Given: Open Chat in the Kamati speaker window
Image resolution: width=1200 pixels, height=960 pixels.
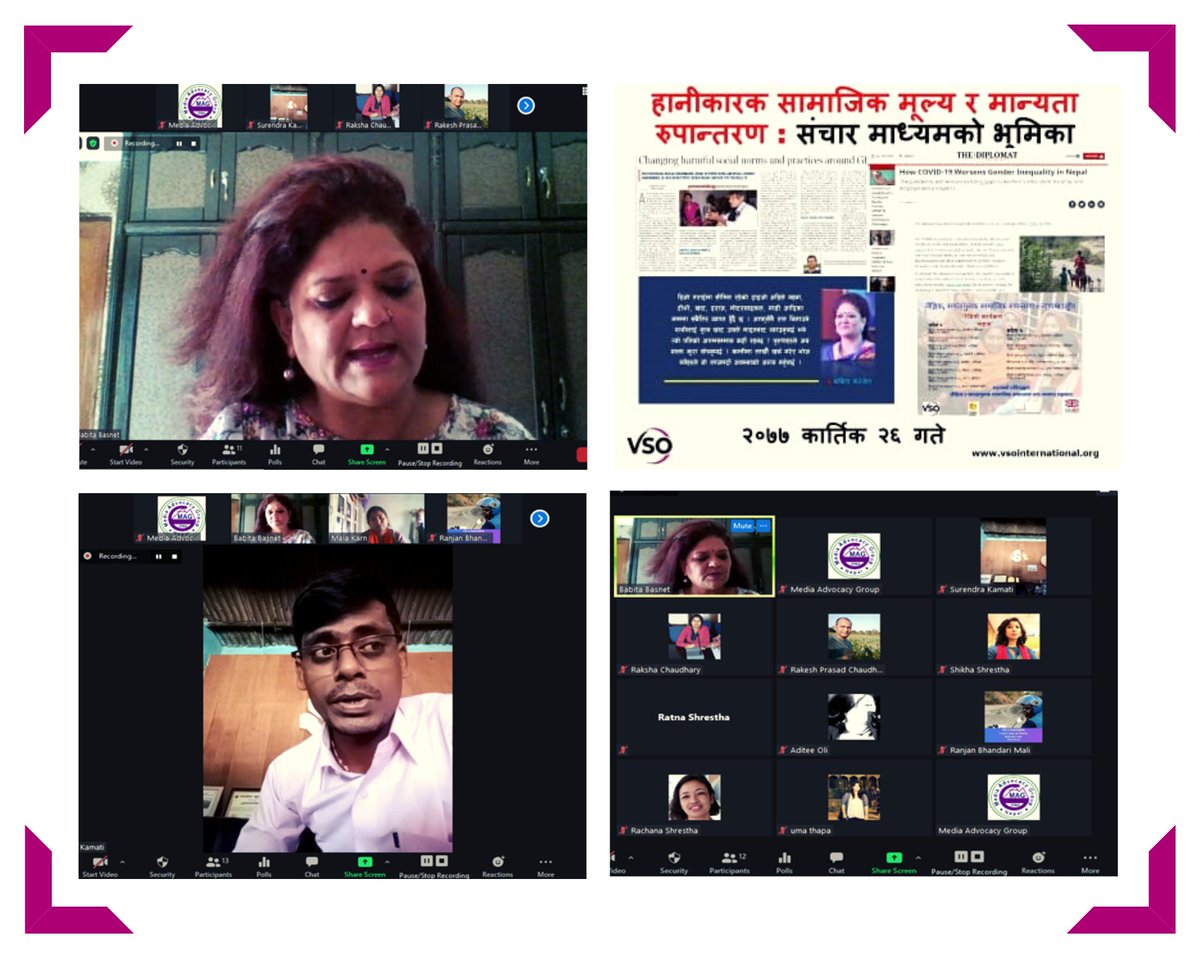Looking at the screenshot, I should 312,867.
